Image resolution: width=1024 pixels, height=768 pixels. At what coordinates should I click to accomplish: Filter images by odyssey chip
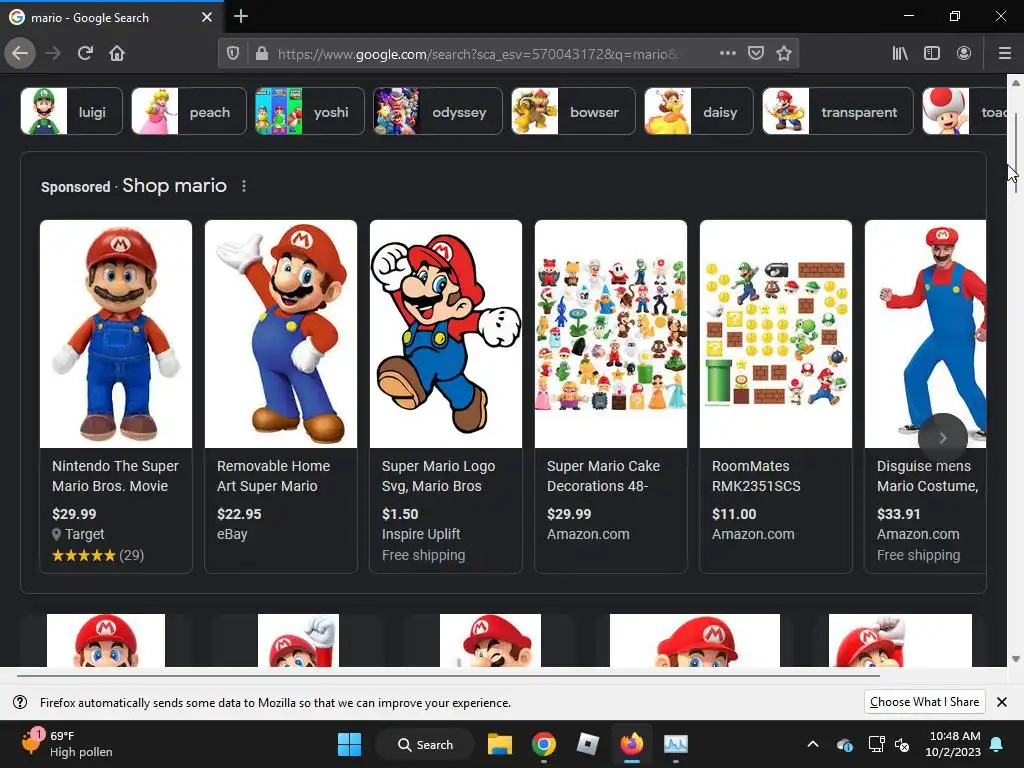(438, 112)
